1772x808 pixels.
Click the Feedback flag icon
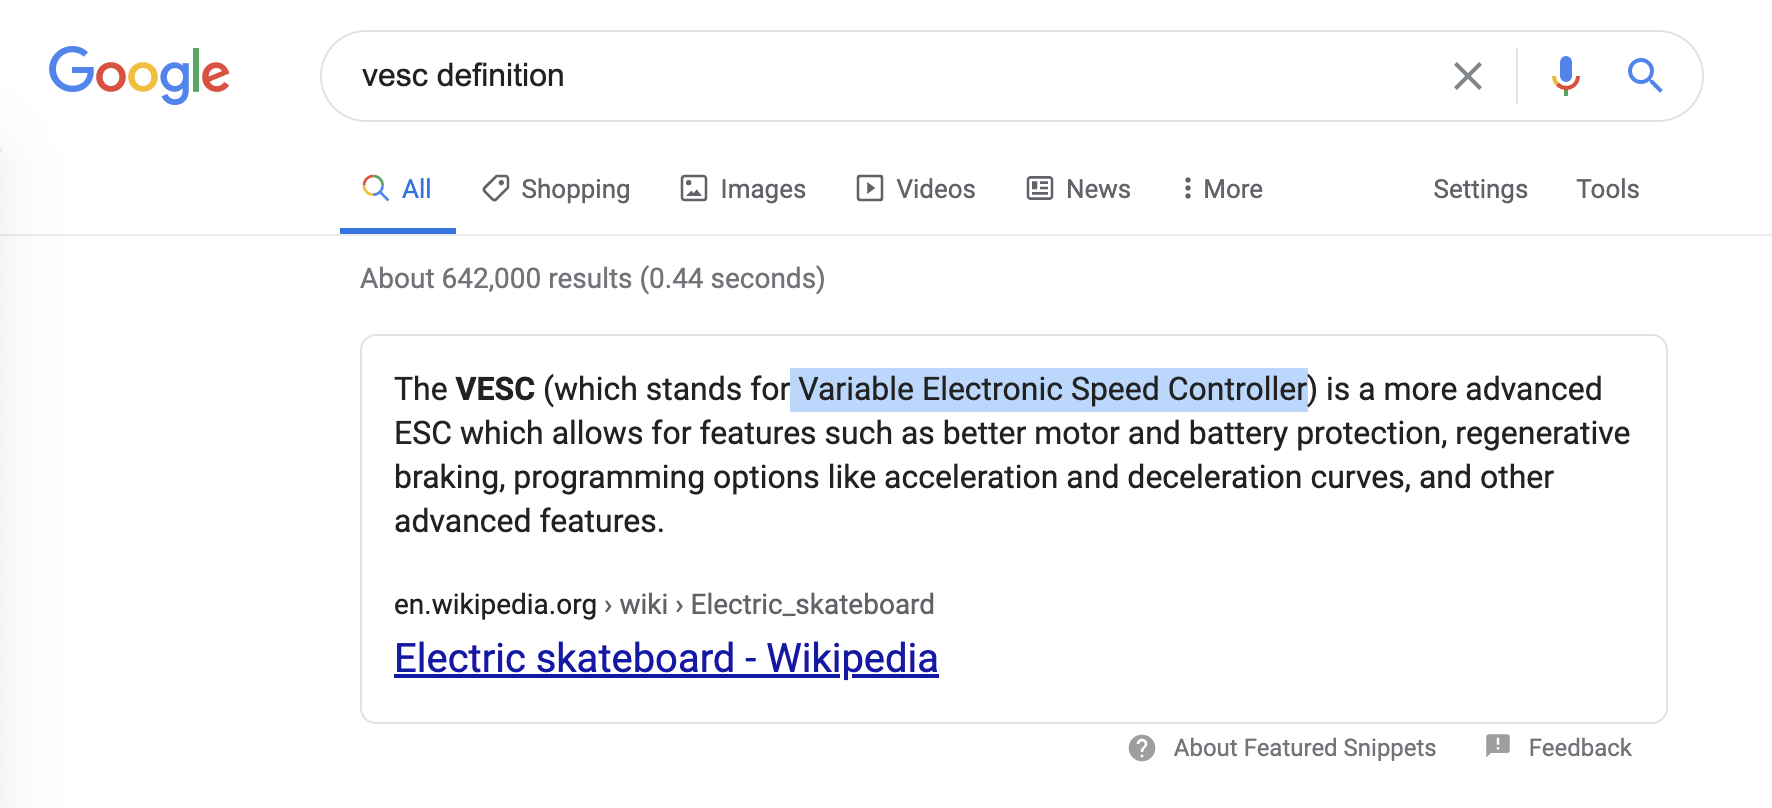coord(1498,746)
